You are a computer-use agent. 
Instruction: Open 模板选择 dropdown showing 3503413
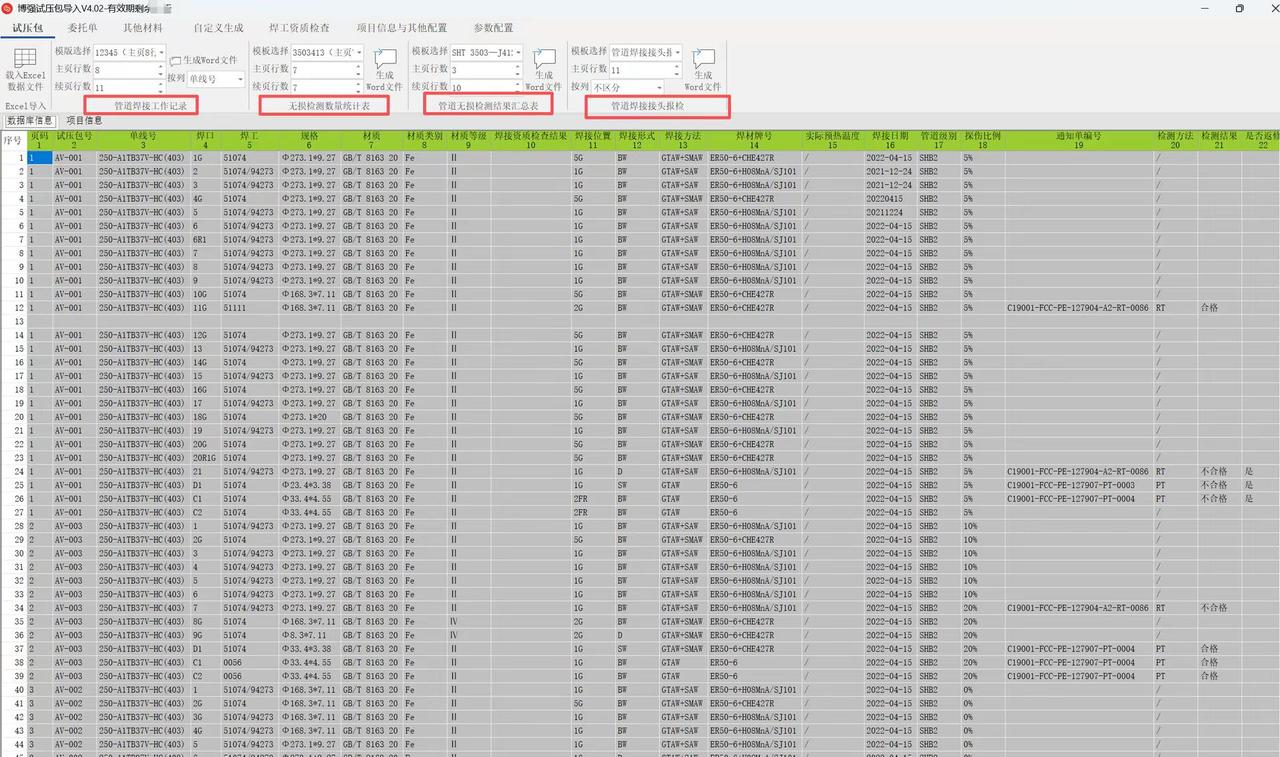[x=327, y=52]
